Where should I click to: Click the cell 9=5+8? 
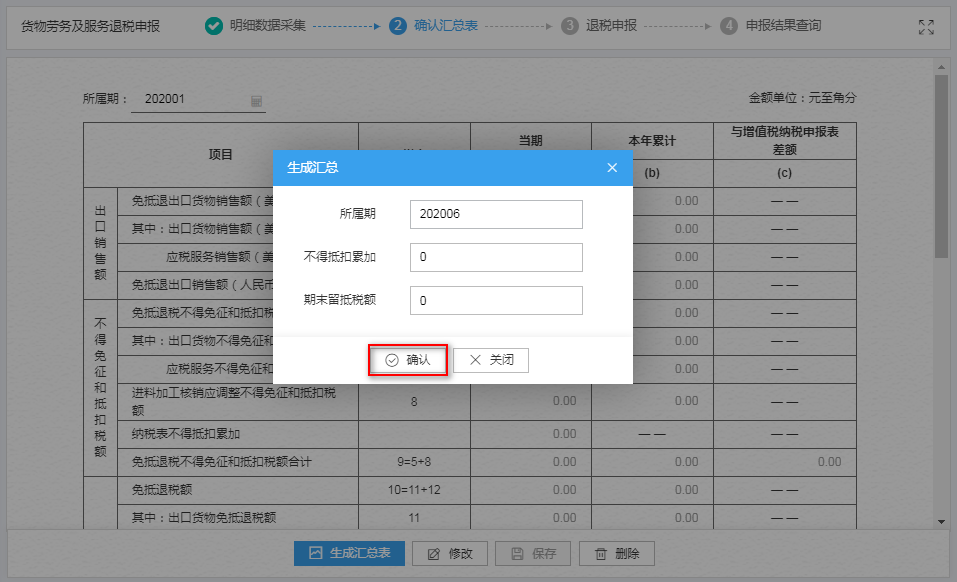click(414, 462)
